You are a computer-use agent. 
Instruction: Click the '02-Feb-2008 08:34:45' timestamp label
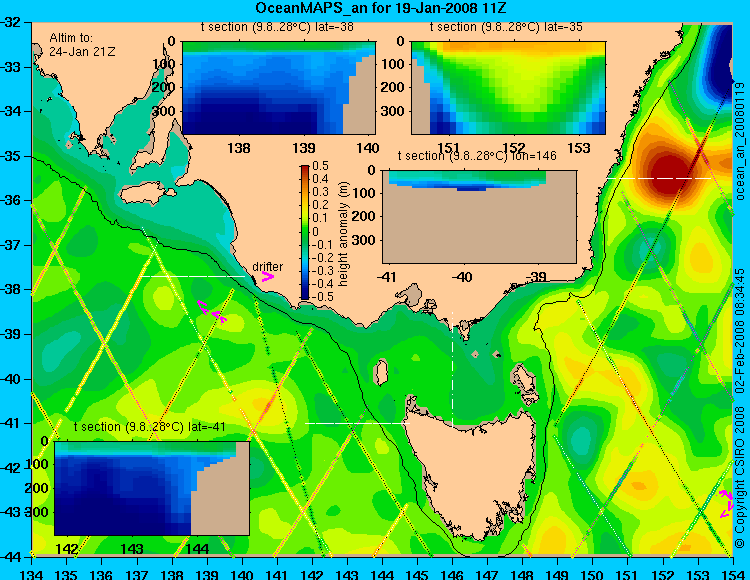[740, 331]
